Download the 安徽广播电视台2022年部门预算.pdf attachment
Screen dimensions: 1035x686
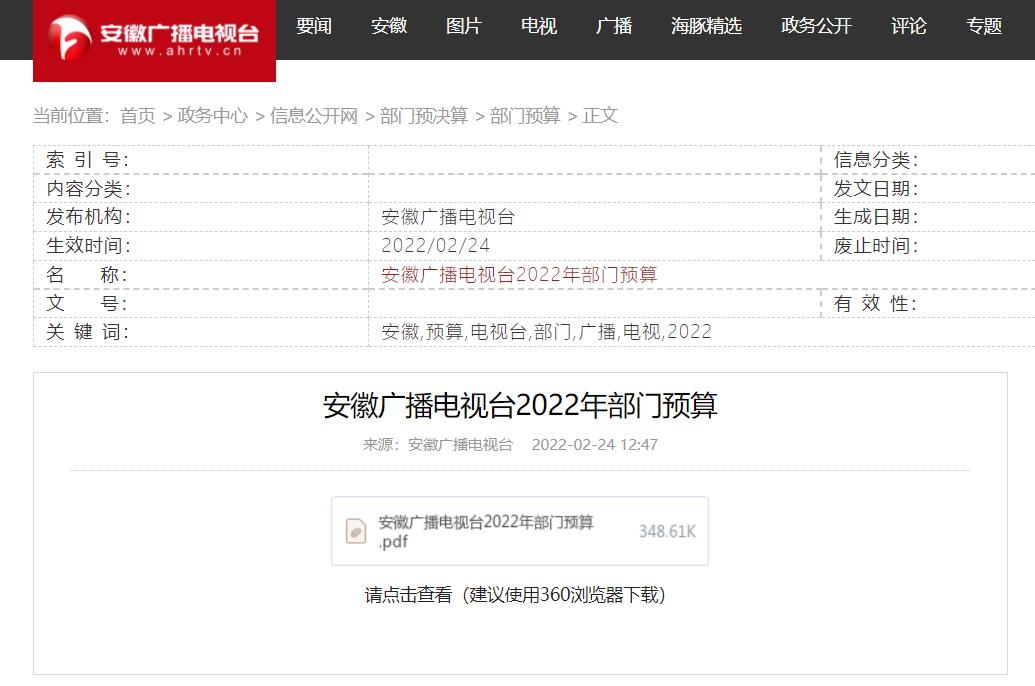[486, 531]
